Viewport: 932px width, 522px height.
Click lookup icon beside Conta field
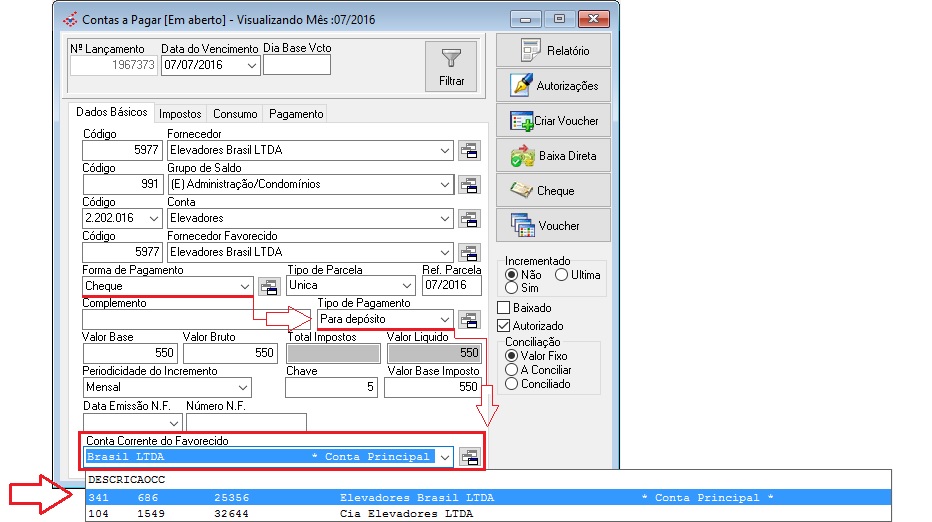point(469,218)
